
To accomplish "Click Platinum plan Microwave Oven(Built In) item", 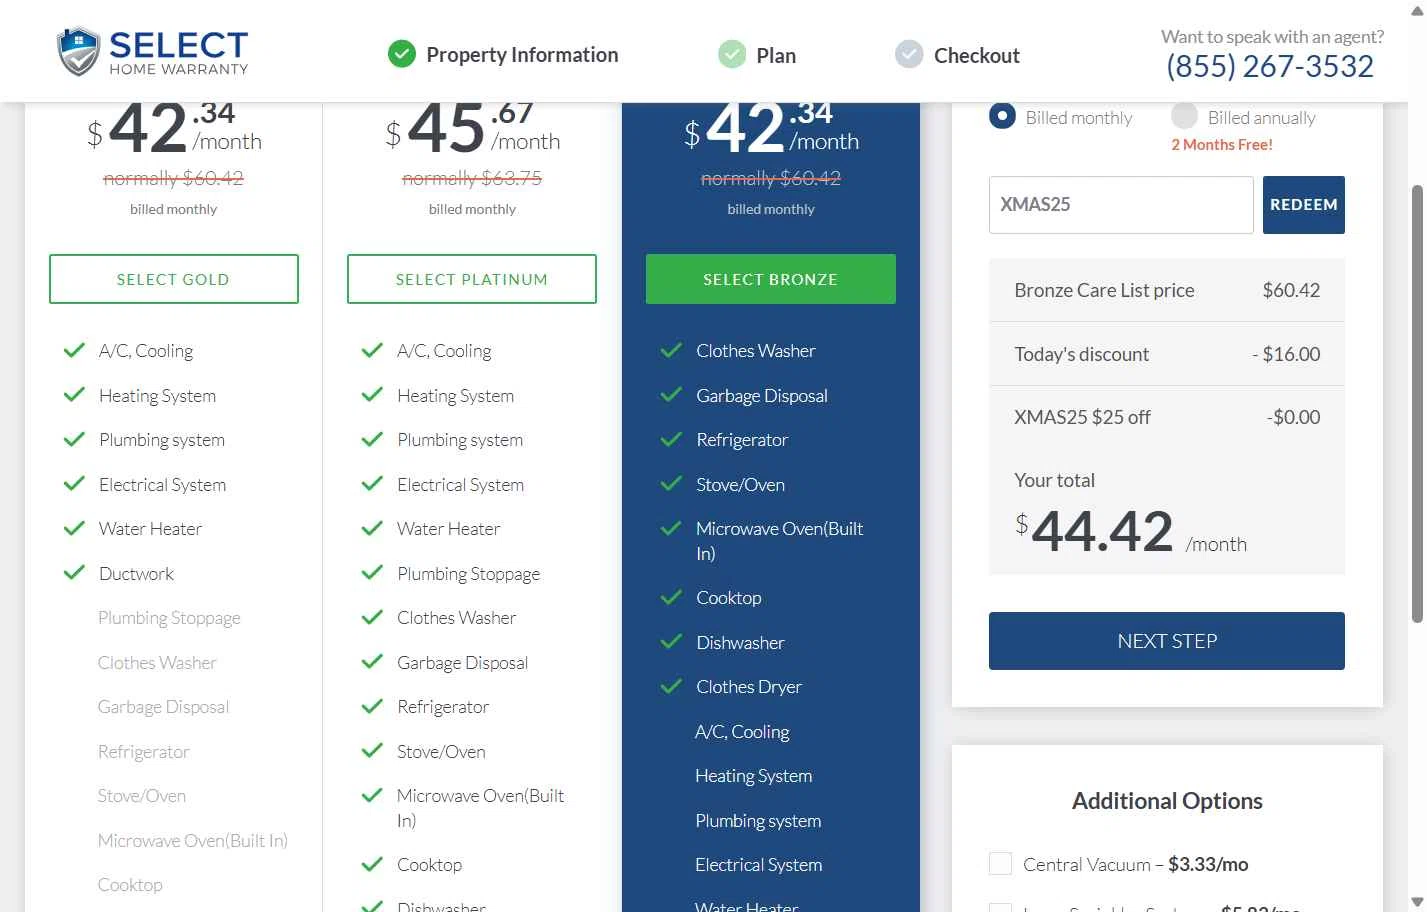I will 481,808.
